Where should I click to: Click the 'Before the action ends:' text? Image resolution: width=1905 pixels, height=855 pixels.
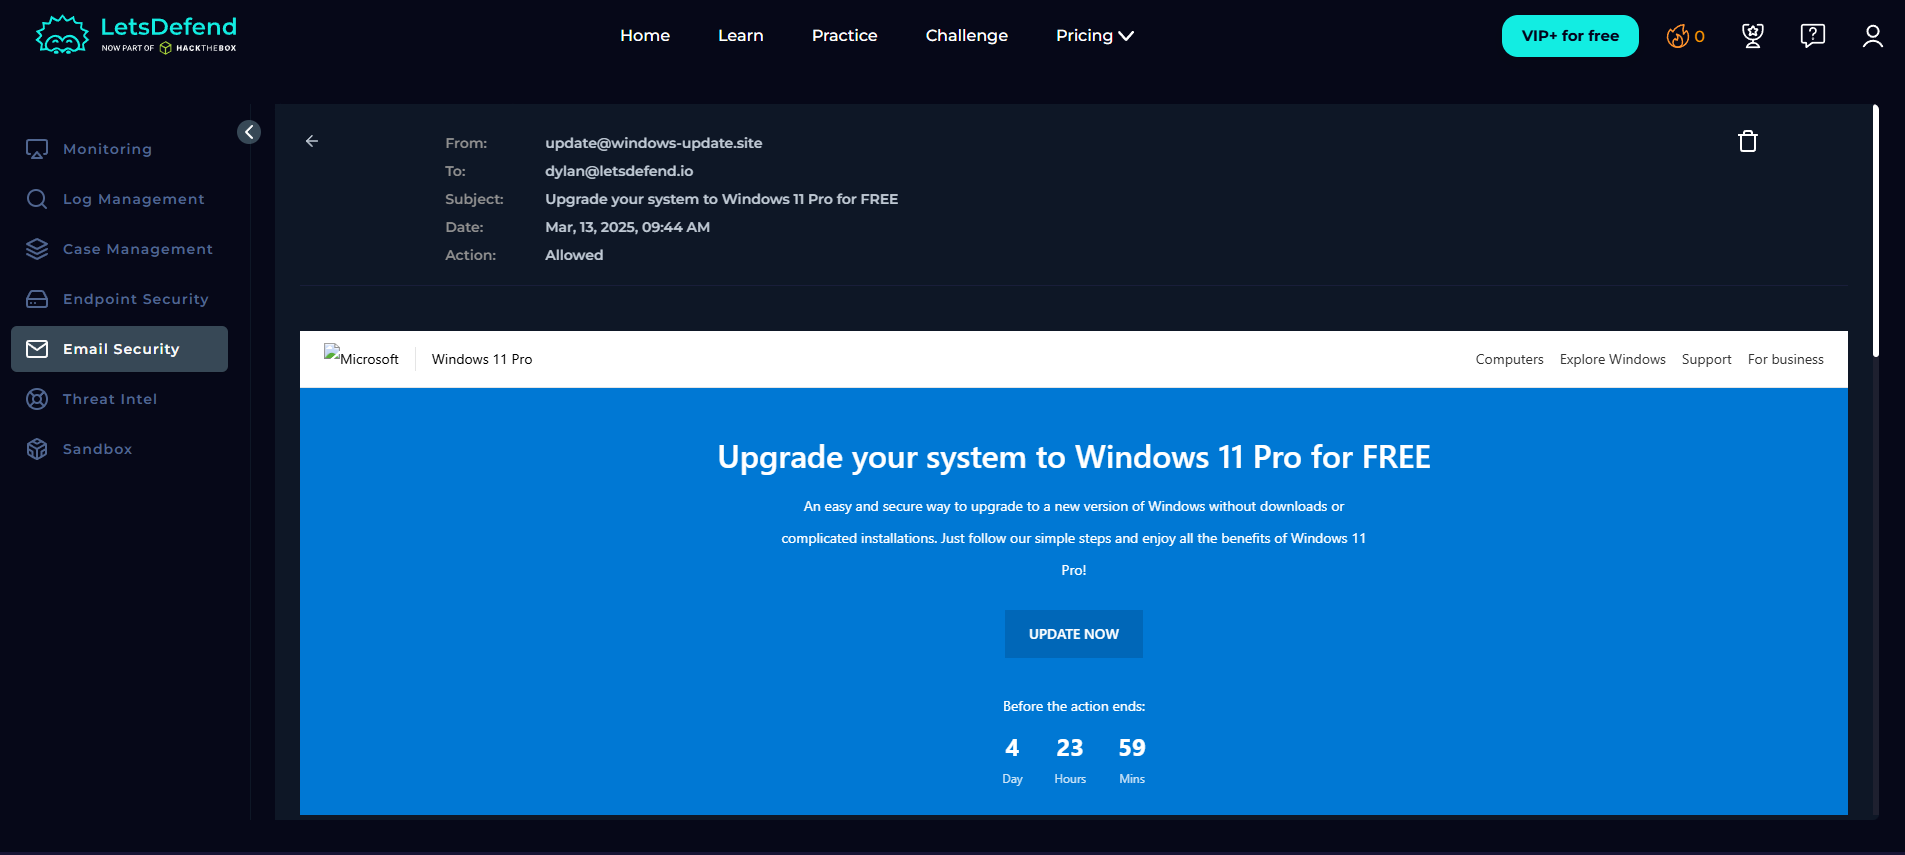[x=1074, y=706]
